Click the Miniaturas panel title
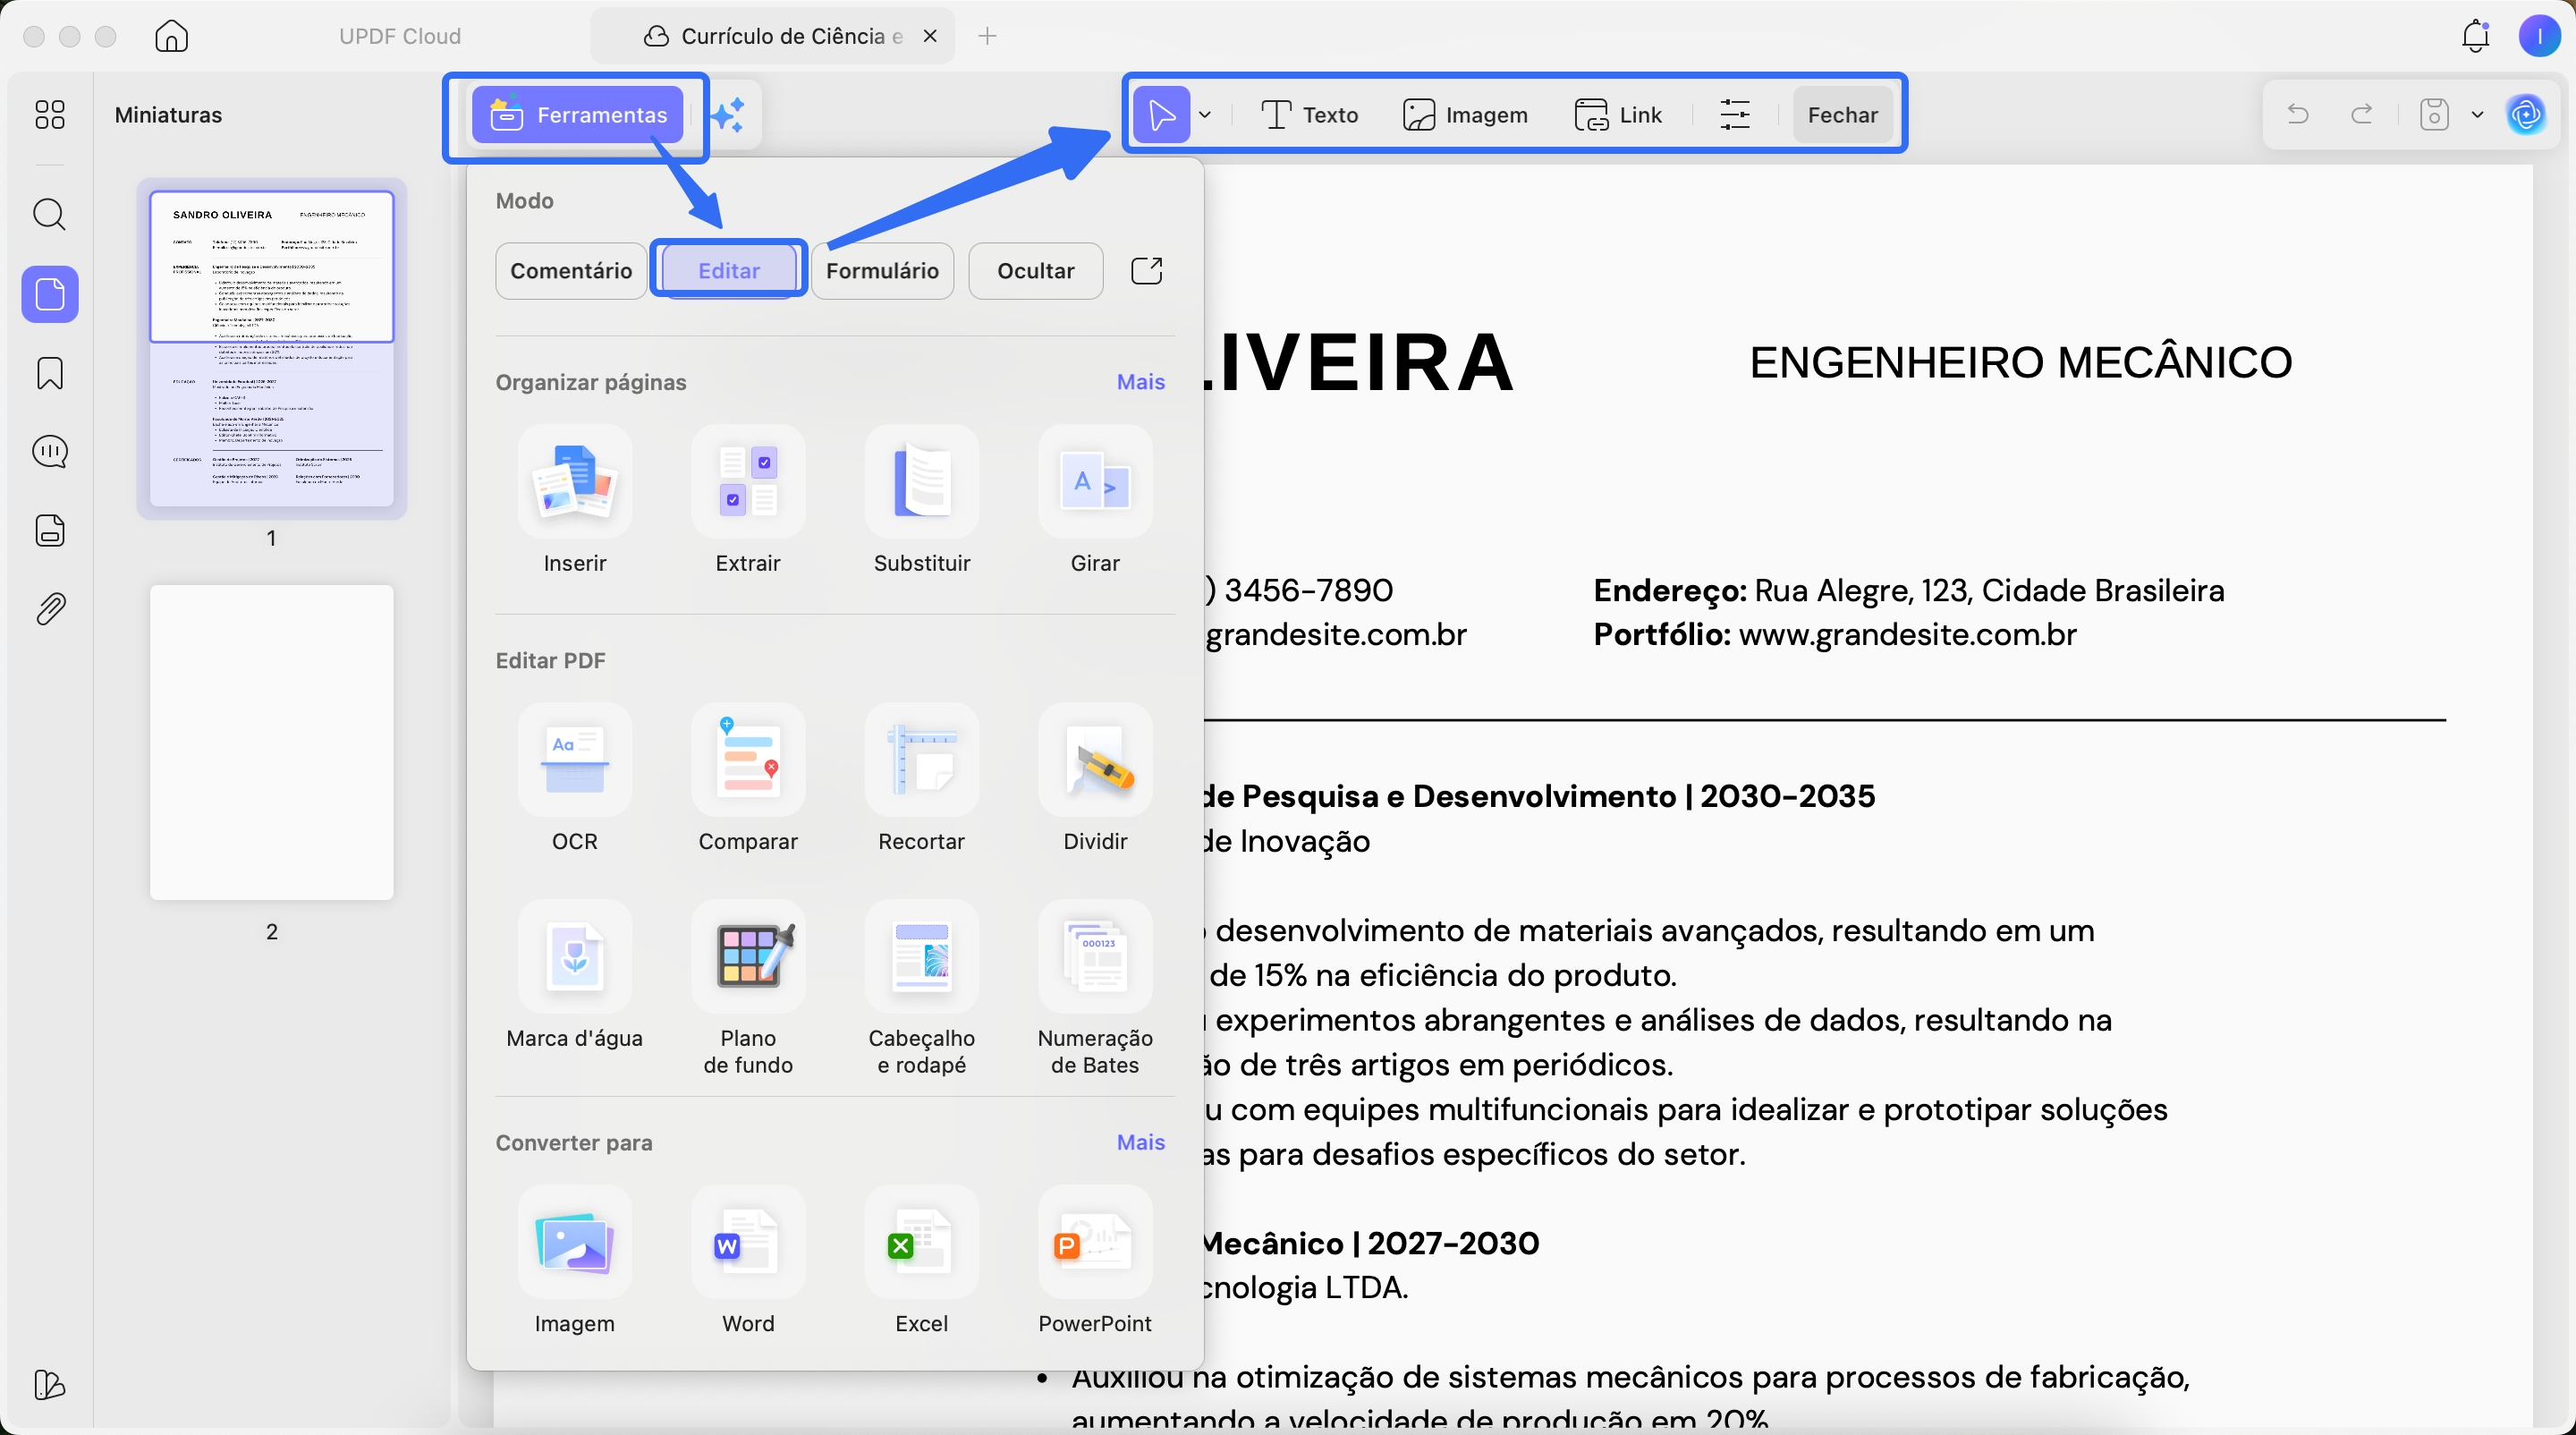Image resolution: width=2576 pixels, height=1435 pixels. (168, 115)
